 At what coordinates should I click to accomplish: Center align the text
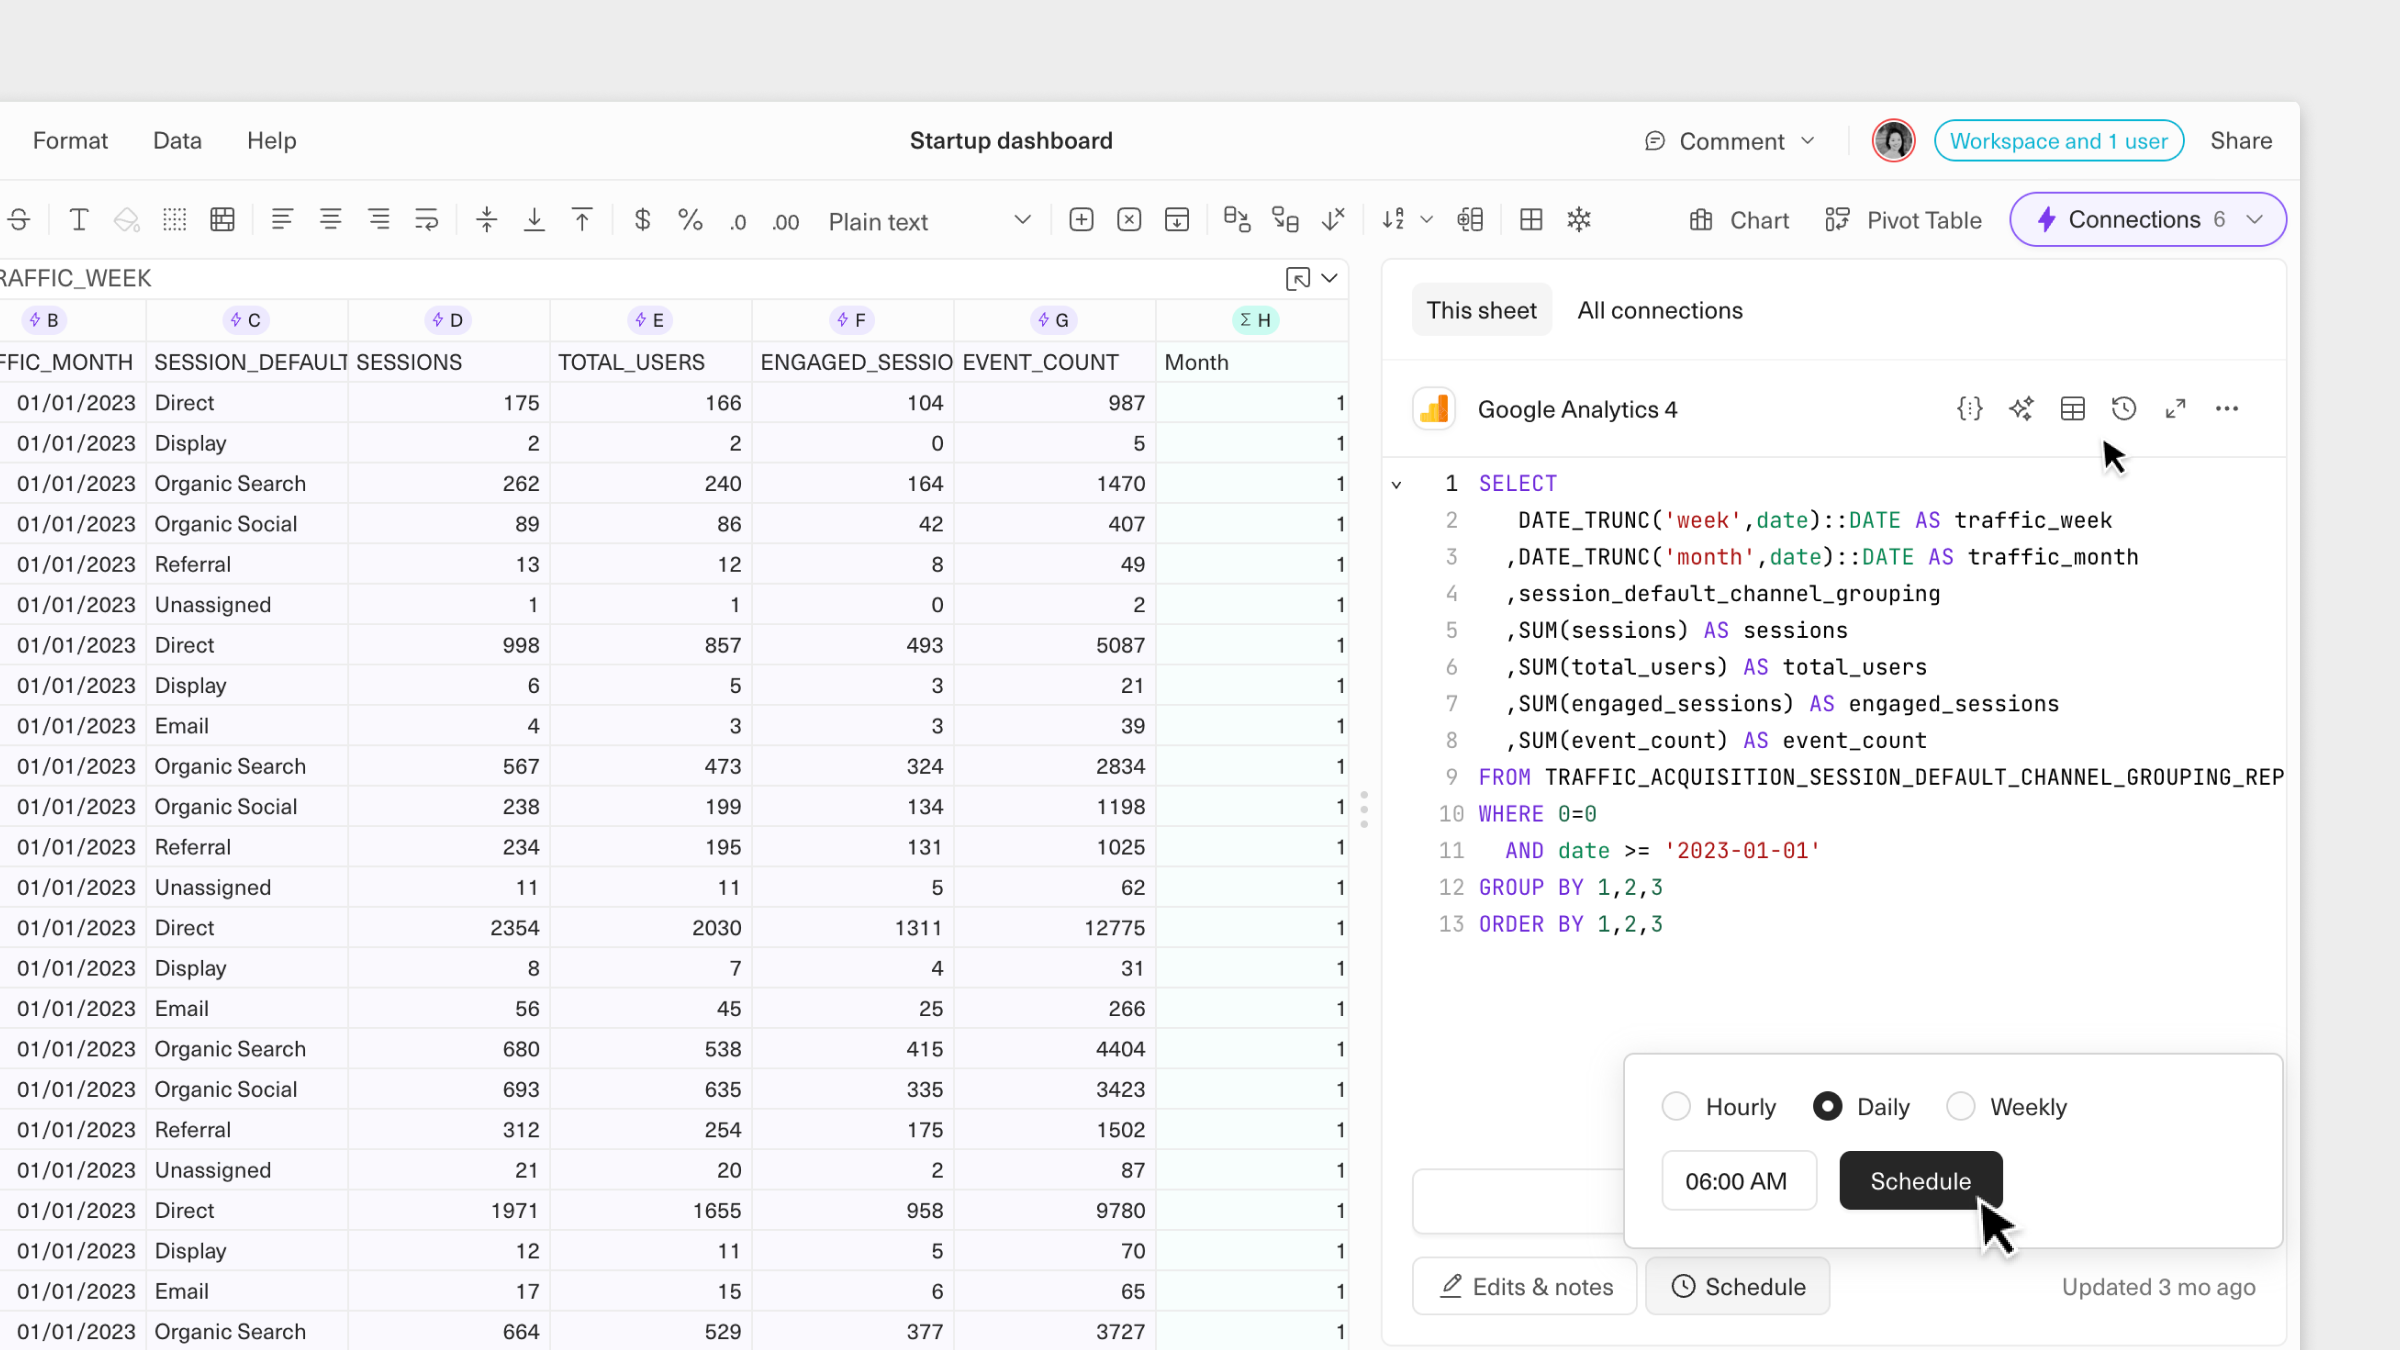330,220
